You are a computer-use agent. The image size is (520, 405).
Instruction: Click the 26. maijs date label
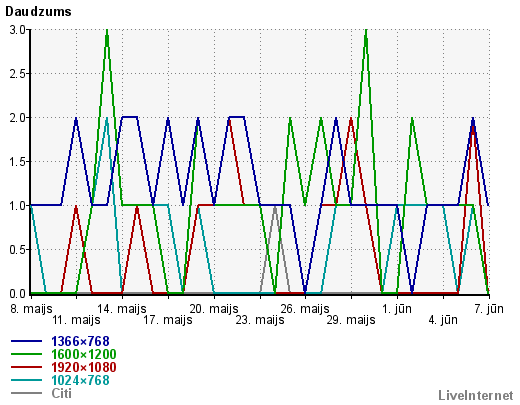pyautogui.click(x=305, y=309)
